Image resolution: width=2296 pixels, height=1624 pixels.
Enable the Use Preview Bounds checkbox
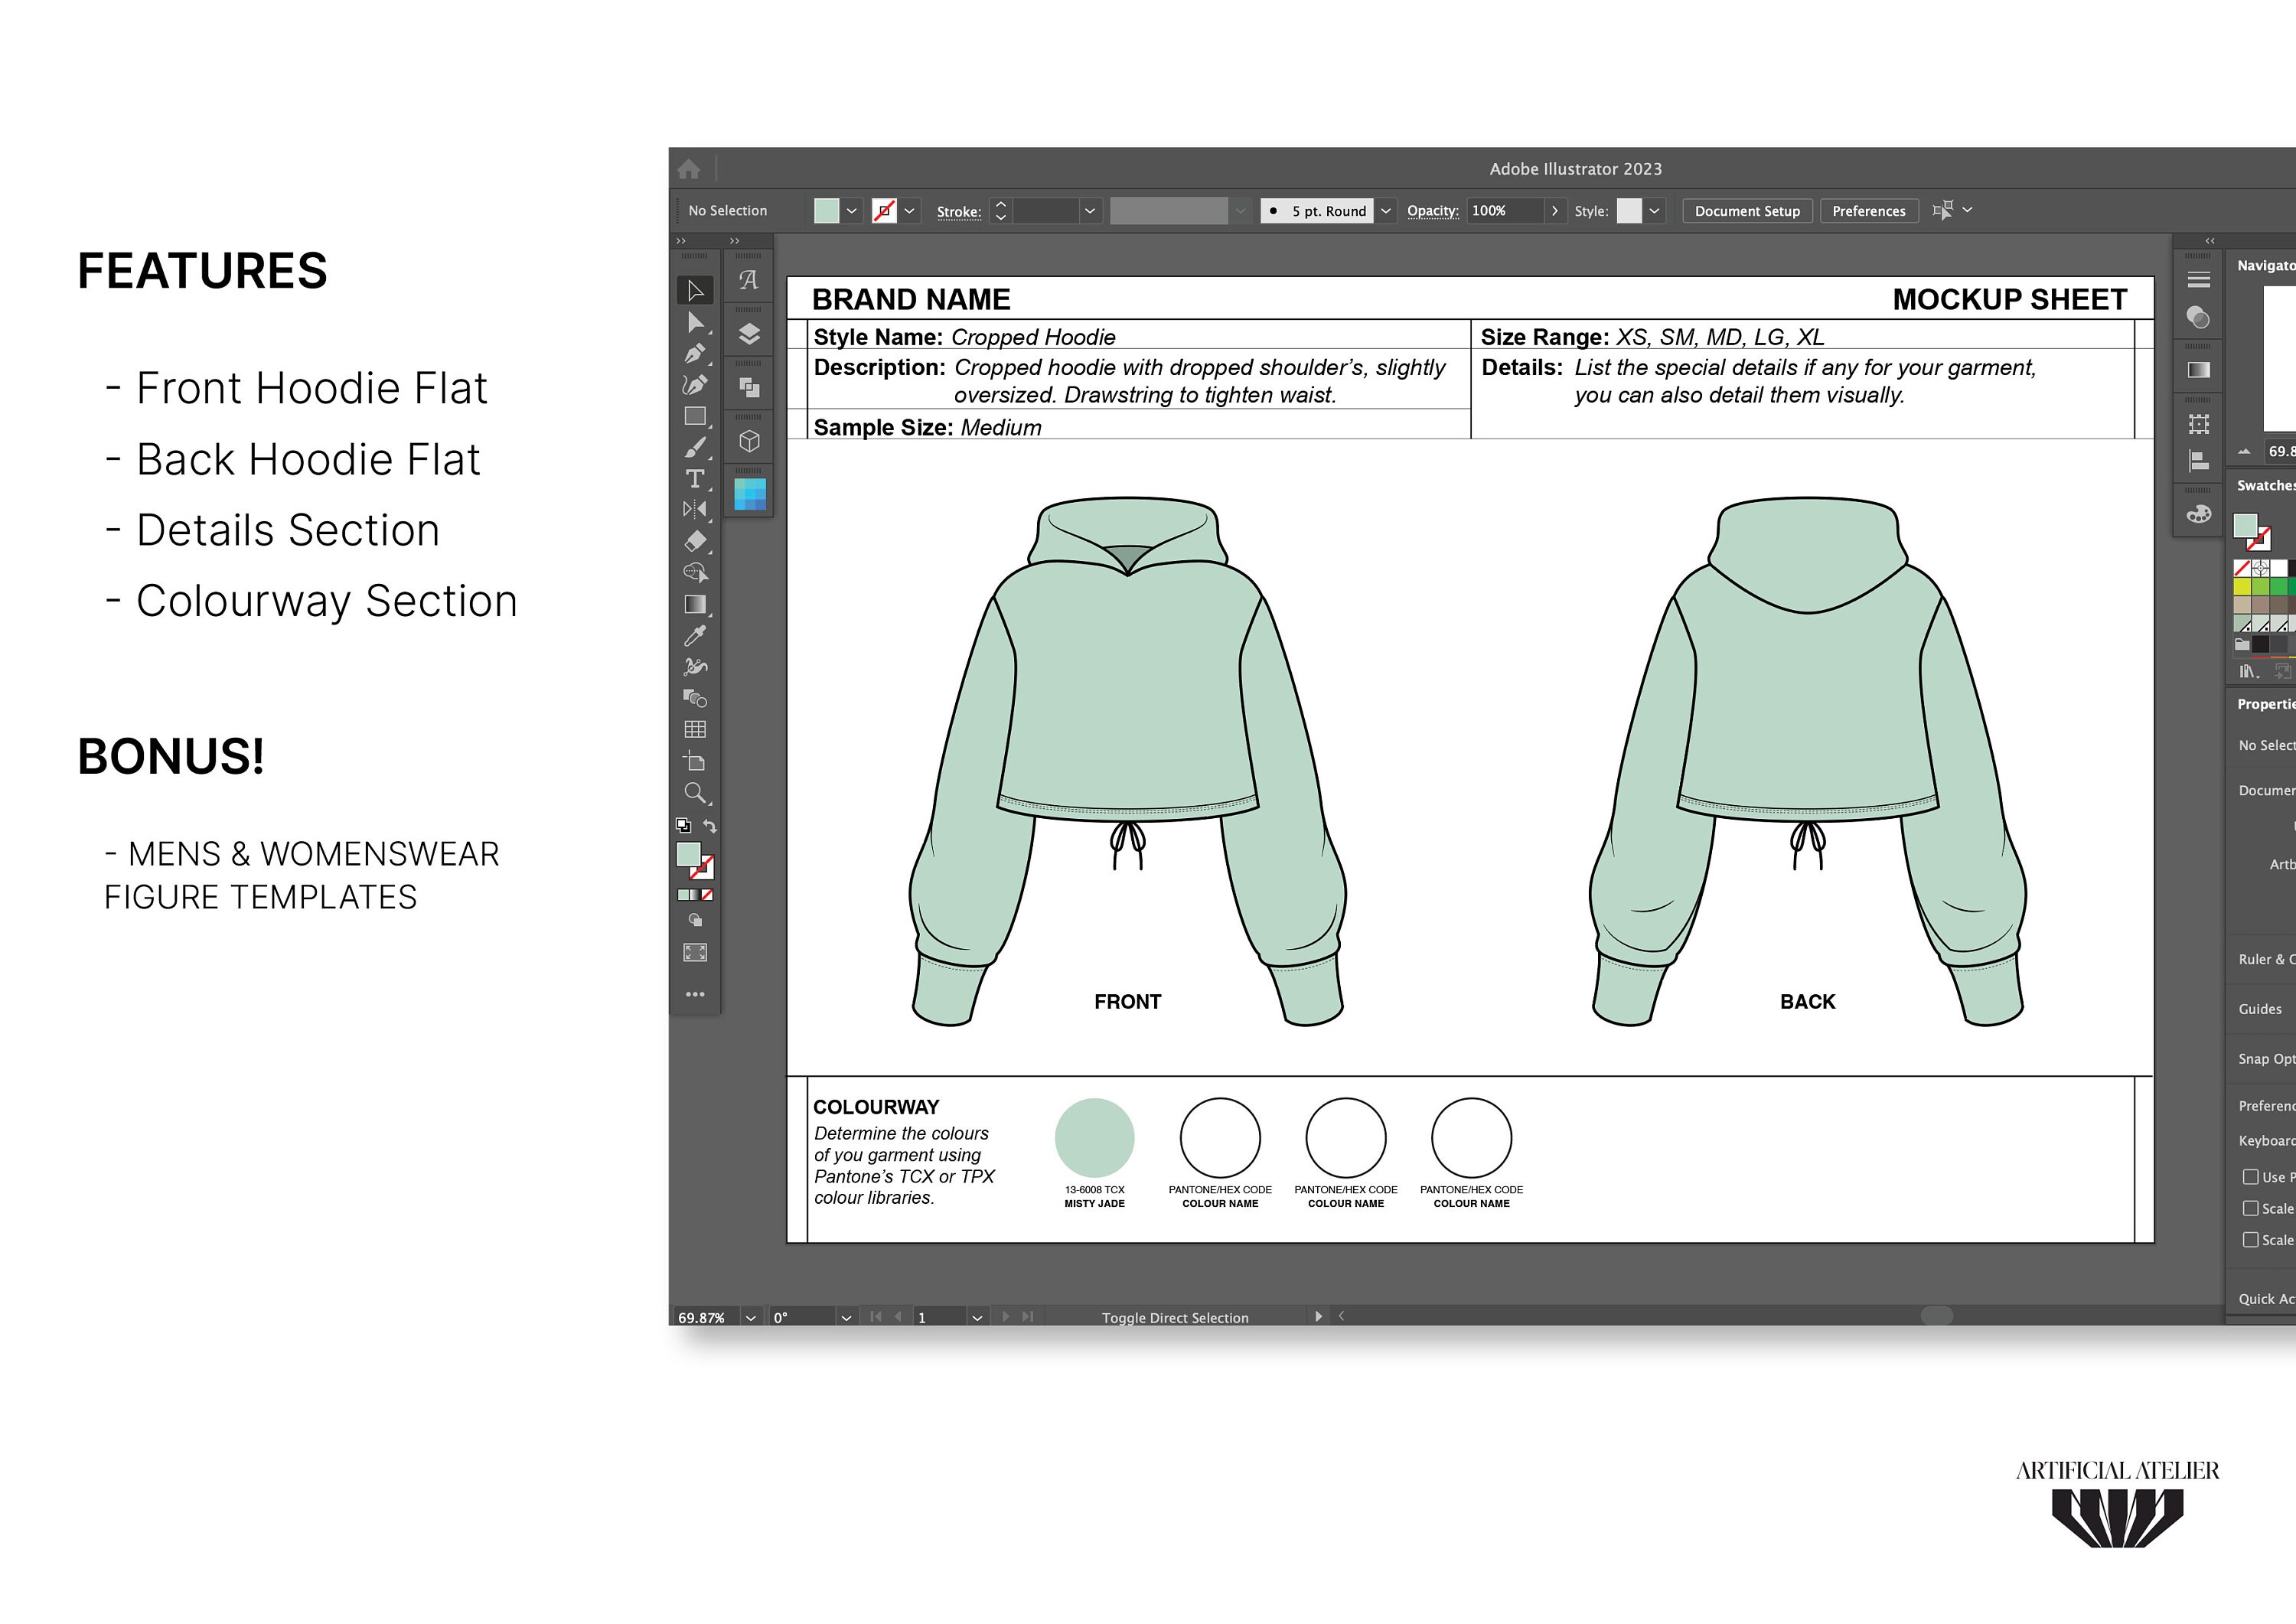(x=2252, y=1177)
